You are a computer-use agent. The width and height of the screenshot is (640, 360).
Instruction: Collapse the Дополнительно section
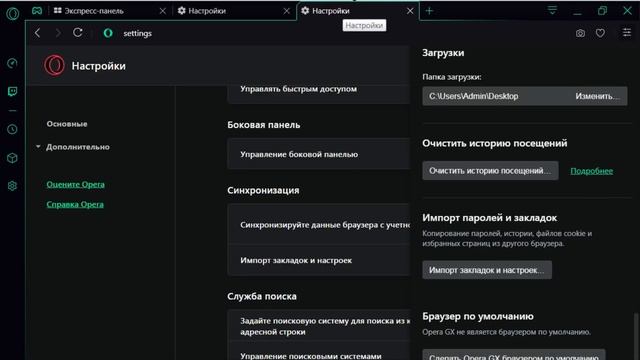tap(73, 147)
